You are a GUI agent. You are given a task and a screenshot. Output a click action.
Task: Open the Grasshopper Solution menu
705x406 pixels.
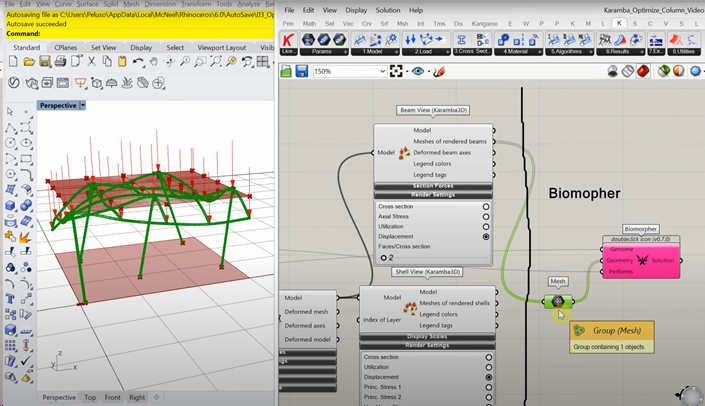click(x=388, y=10)
